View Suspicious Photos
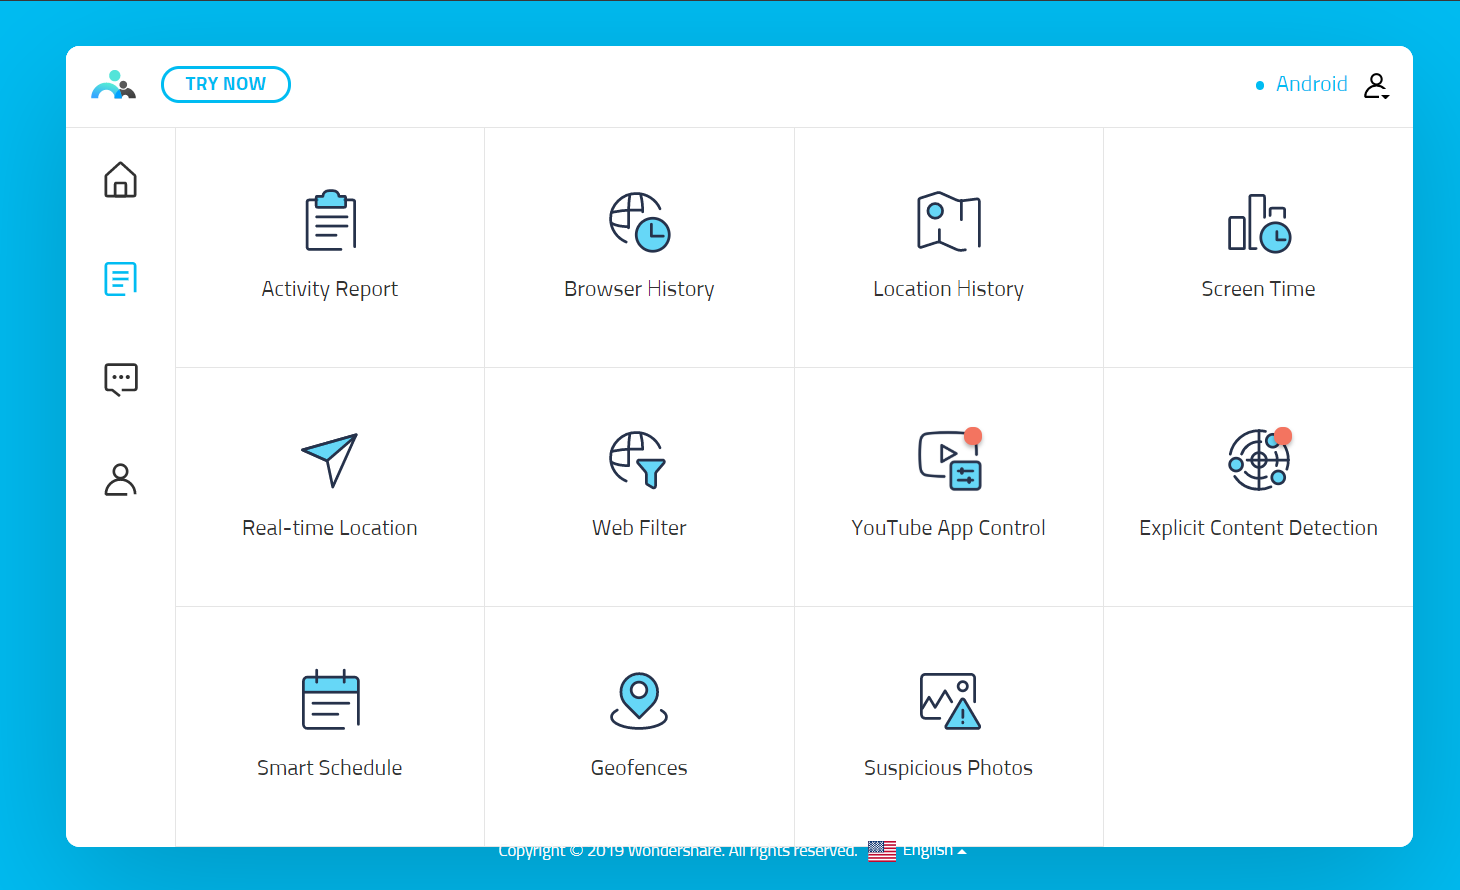Screen dimensions: 1460x890 click(x=948, y=727)
